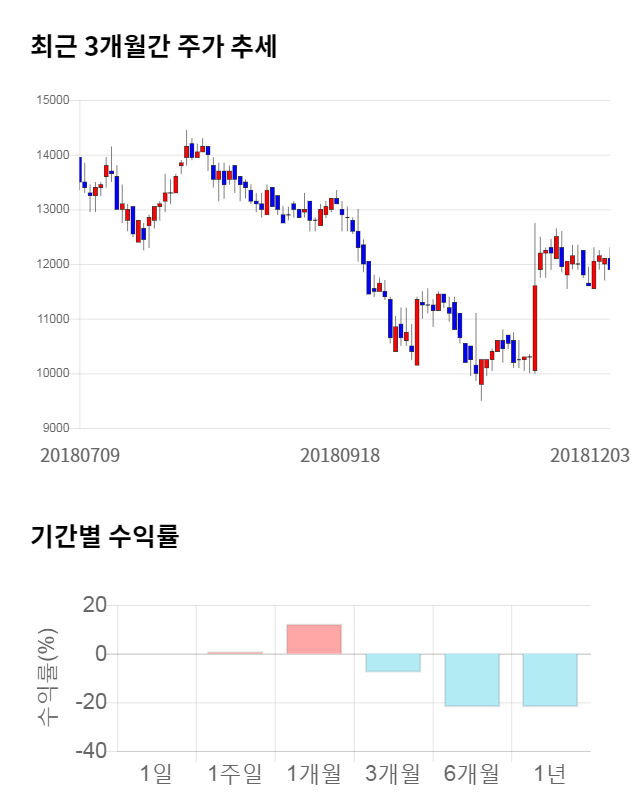
Task: Select the blue 3개월 return bar
Action: coord(393,662)
